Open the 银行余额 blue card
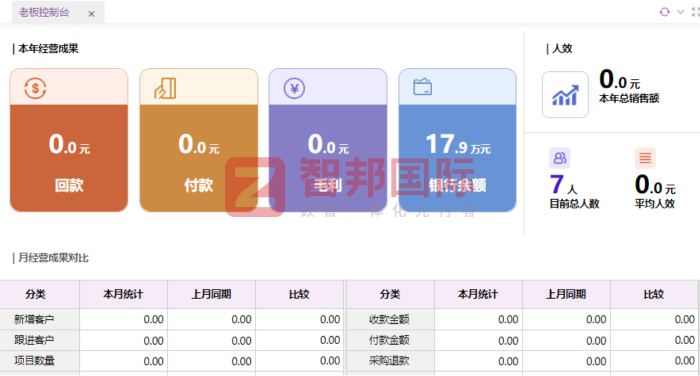Viewport: 700px width, 376px height. 458,140
